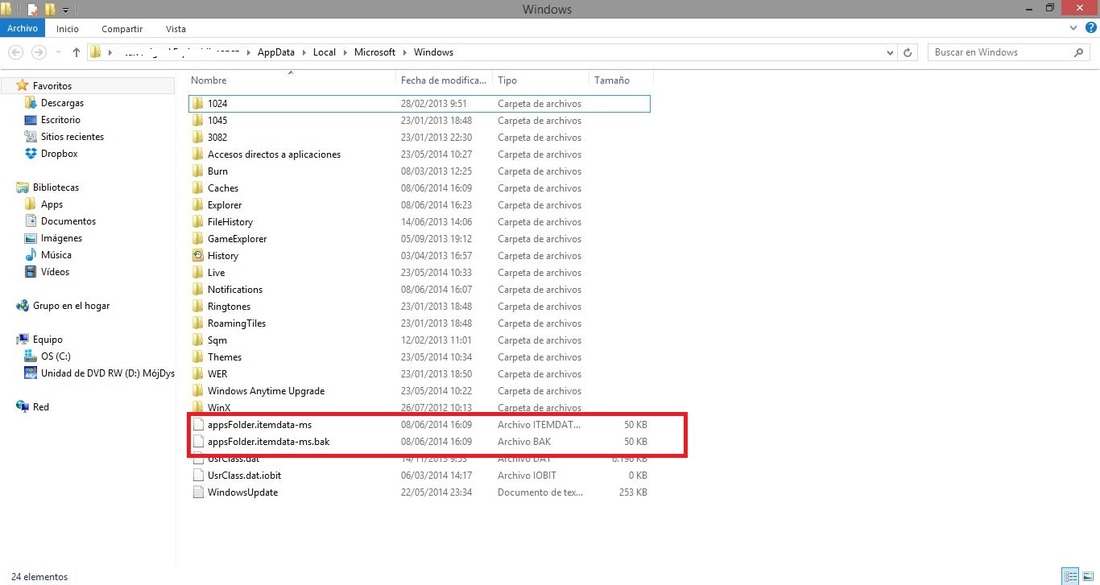Select Bibliotecas in the navigation pane
This screenshot has height=585, width=1100.
(55, 187)
